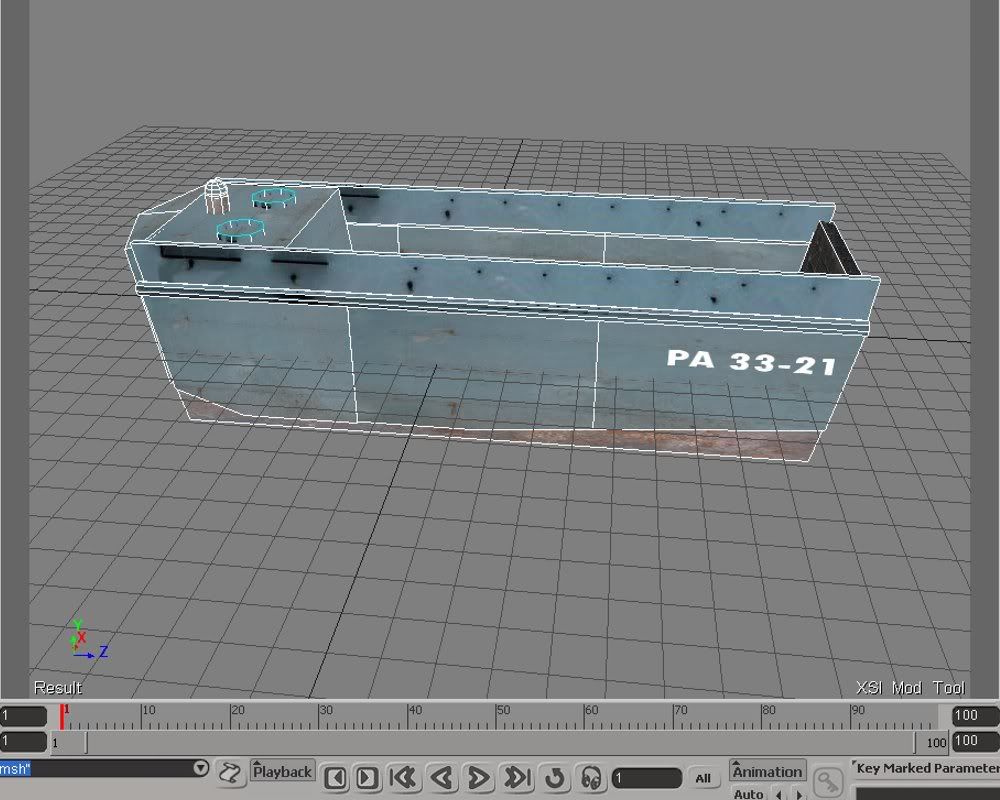Go to previous keyframe arrow
This screenshot has height=800, width=1000.
(779, 794)
